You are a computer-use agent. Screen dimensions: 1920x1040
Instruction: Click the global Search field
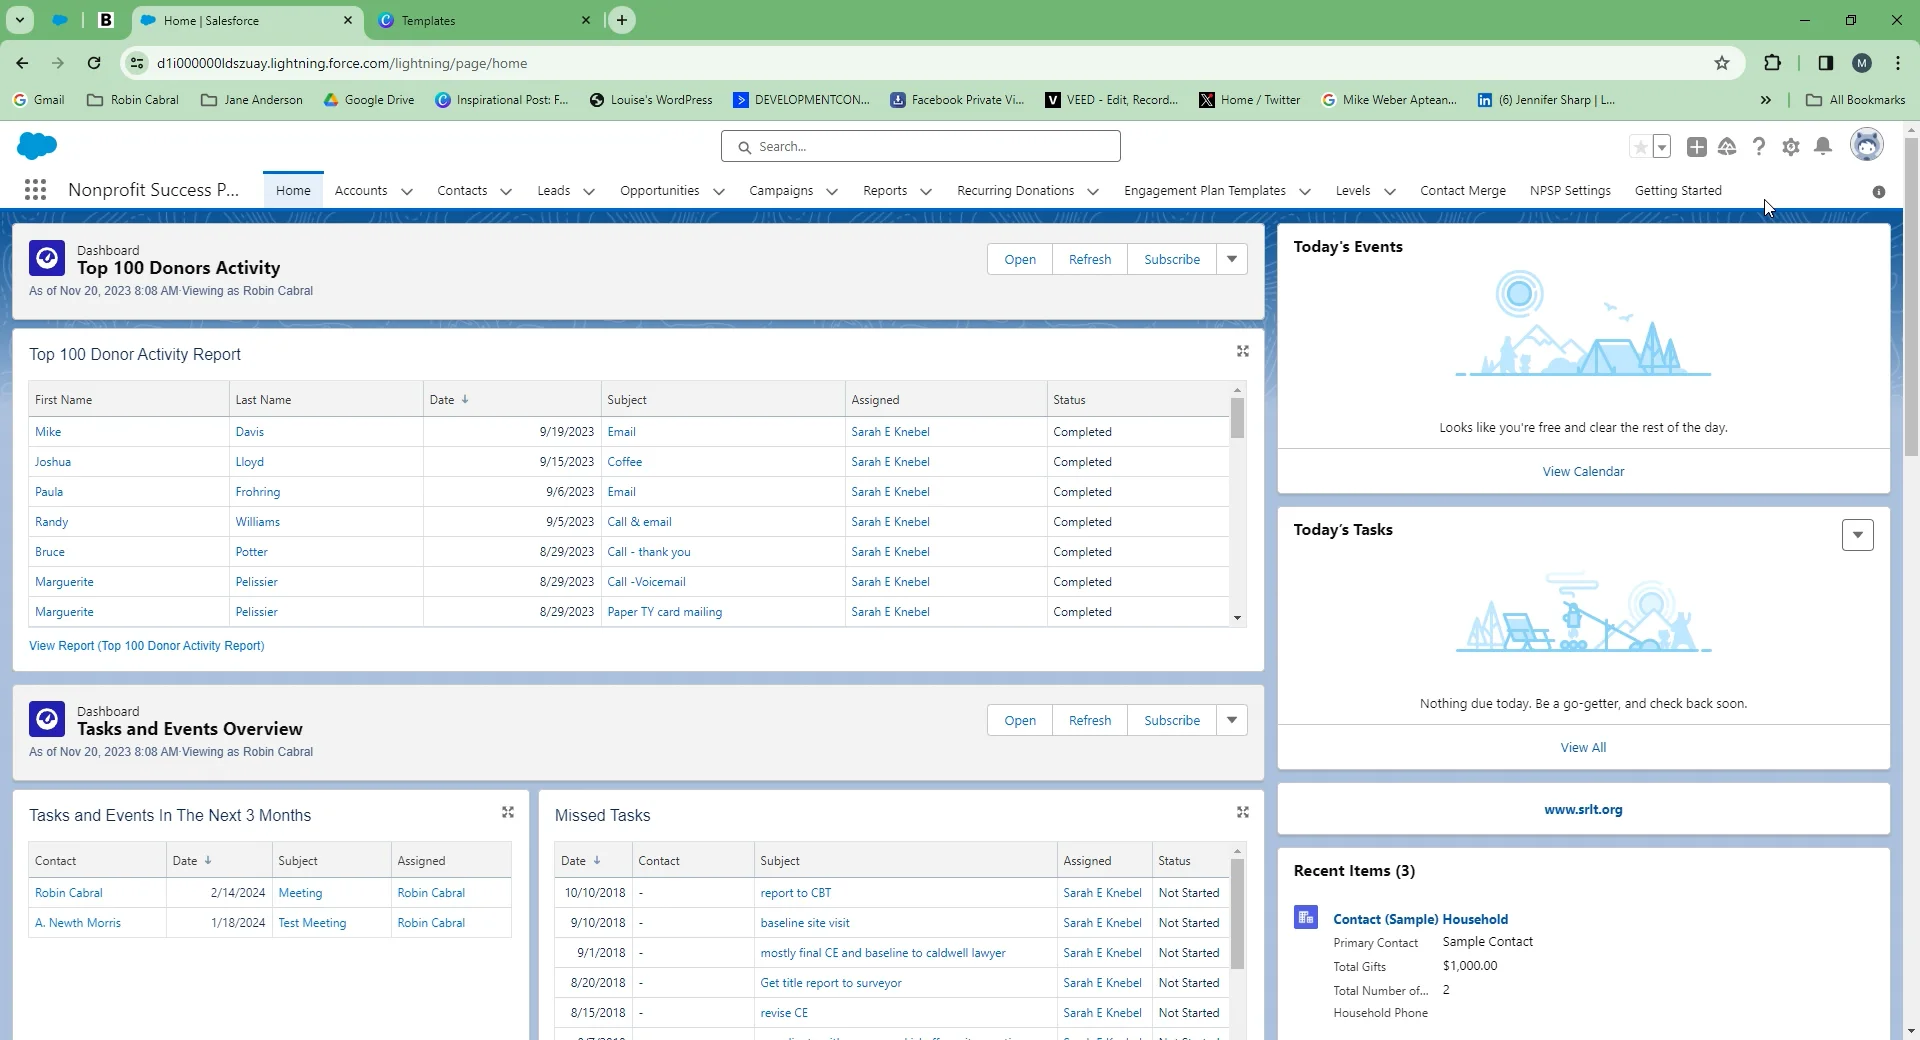click(920, 147)
